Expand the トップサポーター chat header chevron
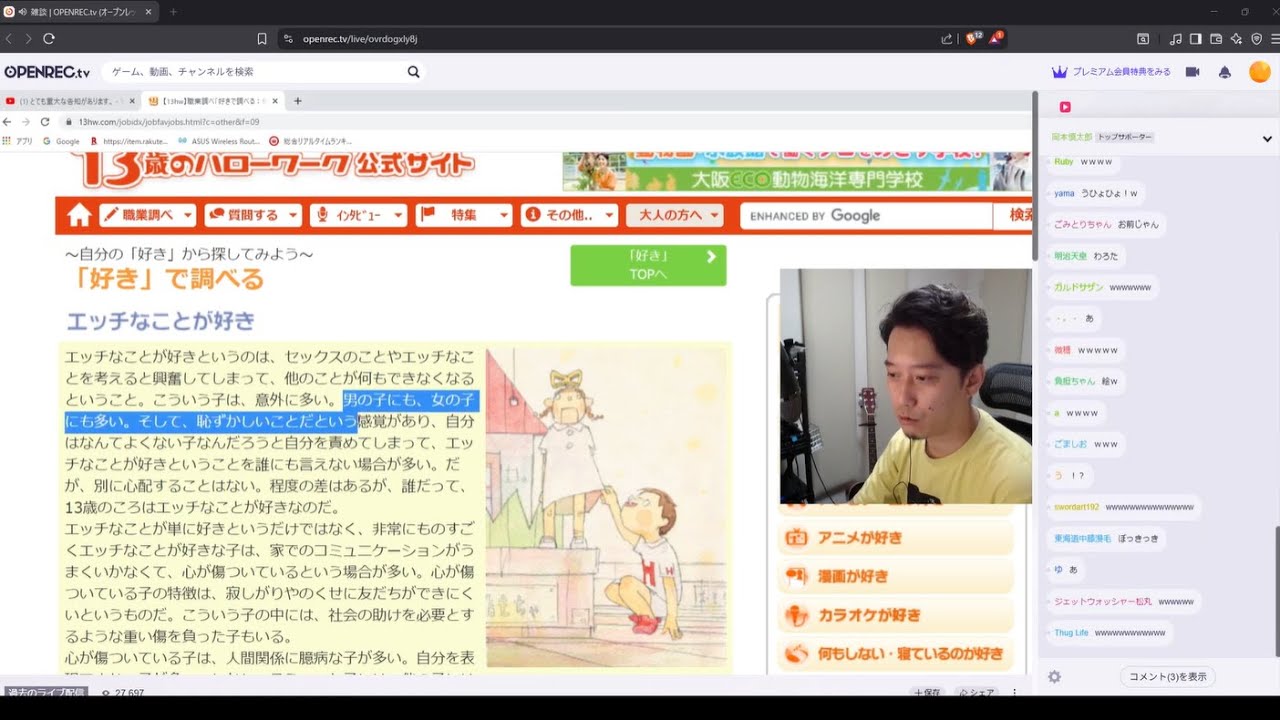The height and width of the screenshot is (720, 1280). coord(1267,139)
